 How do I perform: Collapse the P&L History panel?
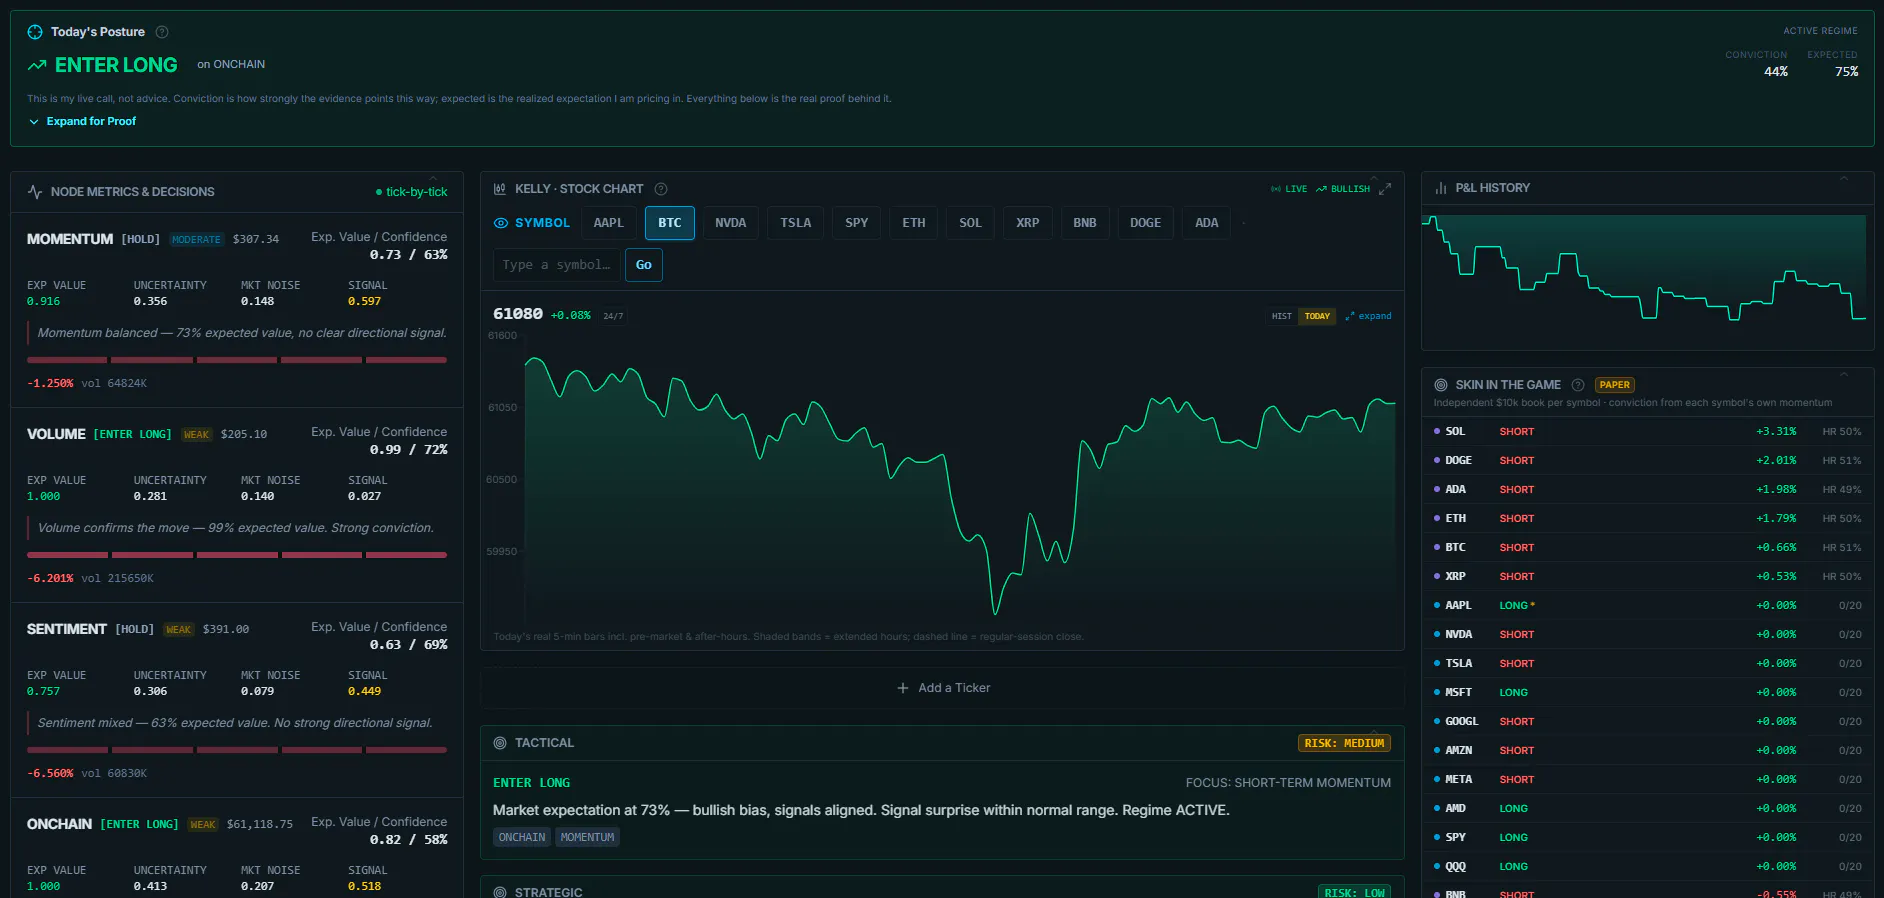[x=1844, y=178]
